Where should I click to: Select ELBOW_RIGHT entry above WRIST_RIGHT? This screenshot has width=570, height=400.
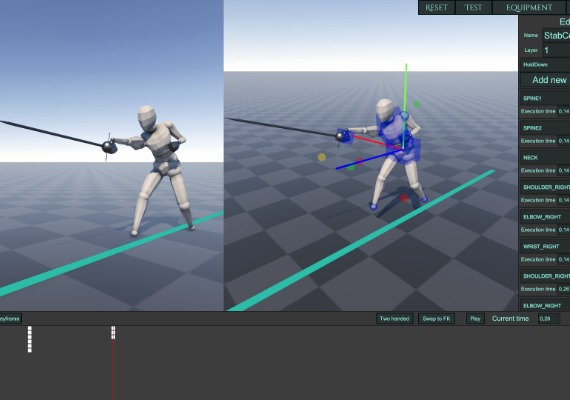coord(545,217)
